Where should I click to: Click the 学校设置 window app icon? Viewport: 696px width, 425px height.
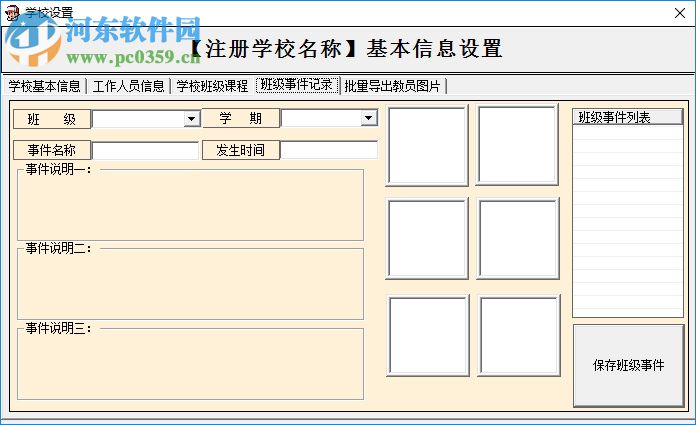click(x=12, y=13)
